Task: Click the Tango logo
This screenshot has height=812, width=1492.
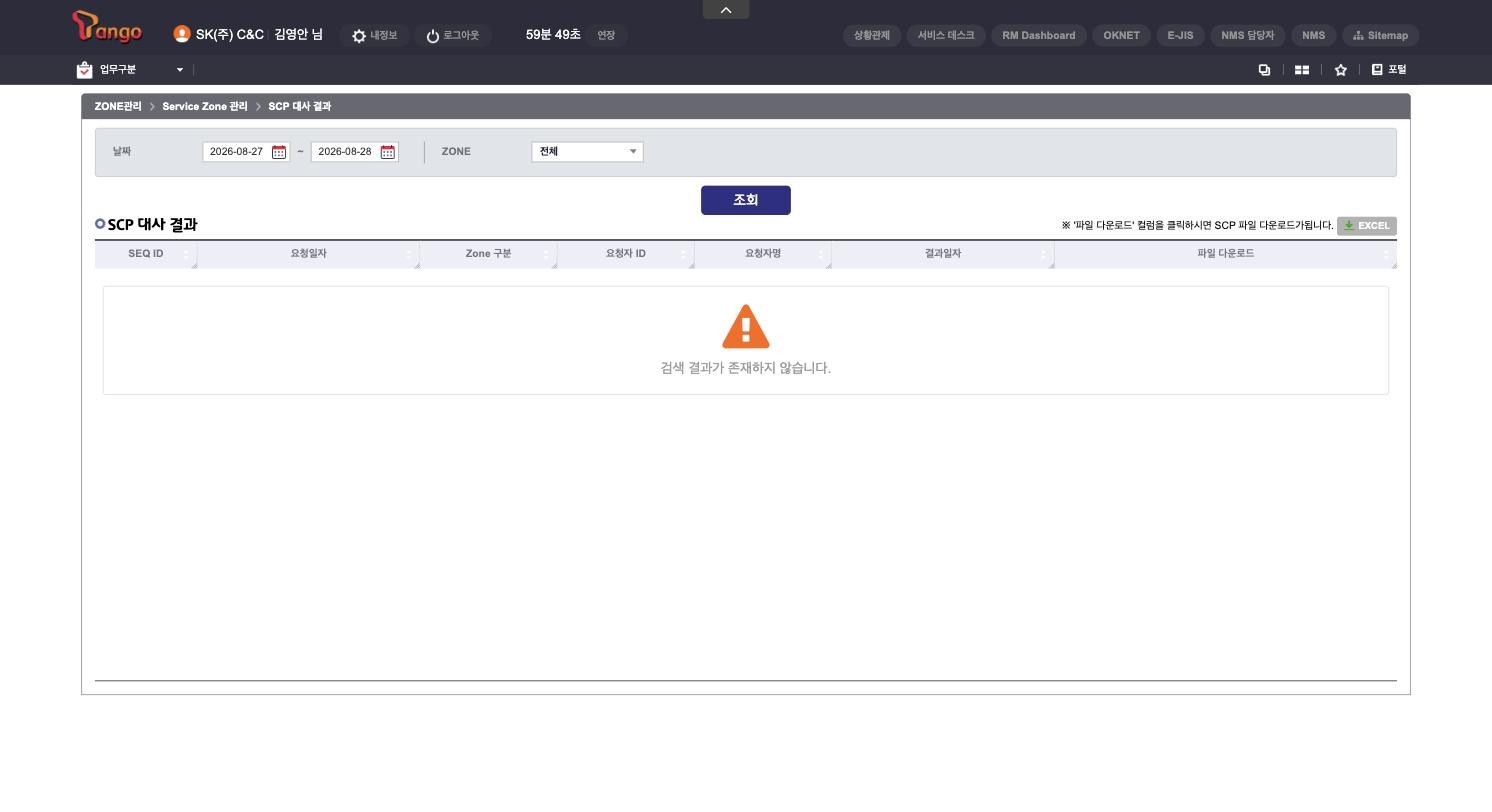Action: (107, 27)
